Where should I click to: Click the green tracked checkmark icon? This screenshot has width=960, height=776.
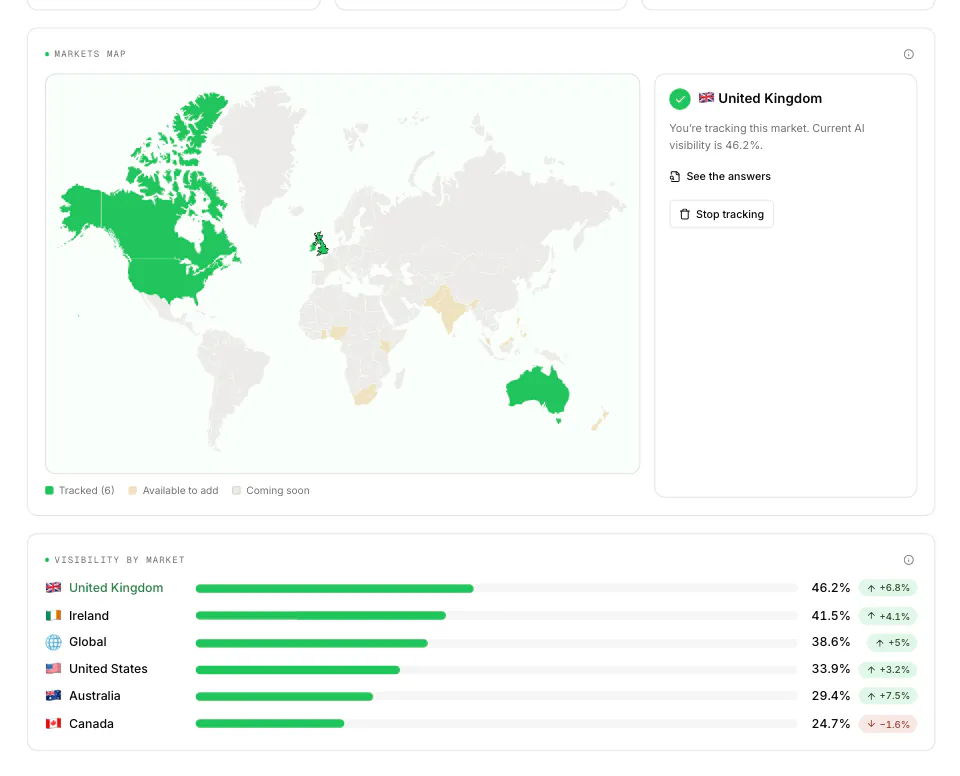(x=680, y=99)
